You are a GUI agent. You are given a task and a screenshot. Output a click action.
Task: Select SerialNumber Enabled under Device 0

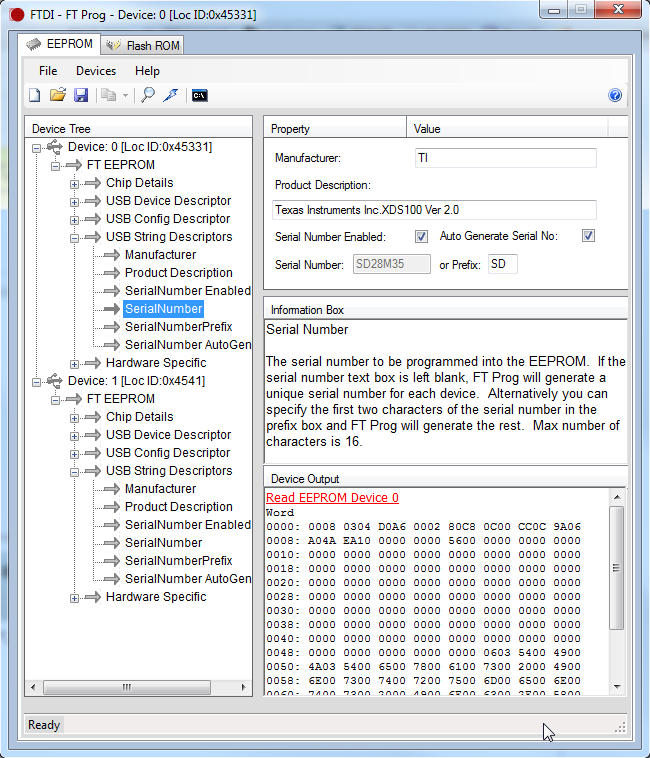click(188, 291)
